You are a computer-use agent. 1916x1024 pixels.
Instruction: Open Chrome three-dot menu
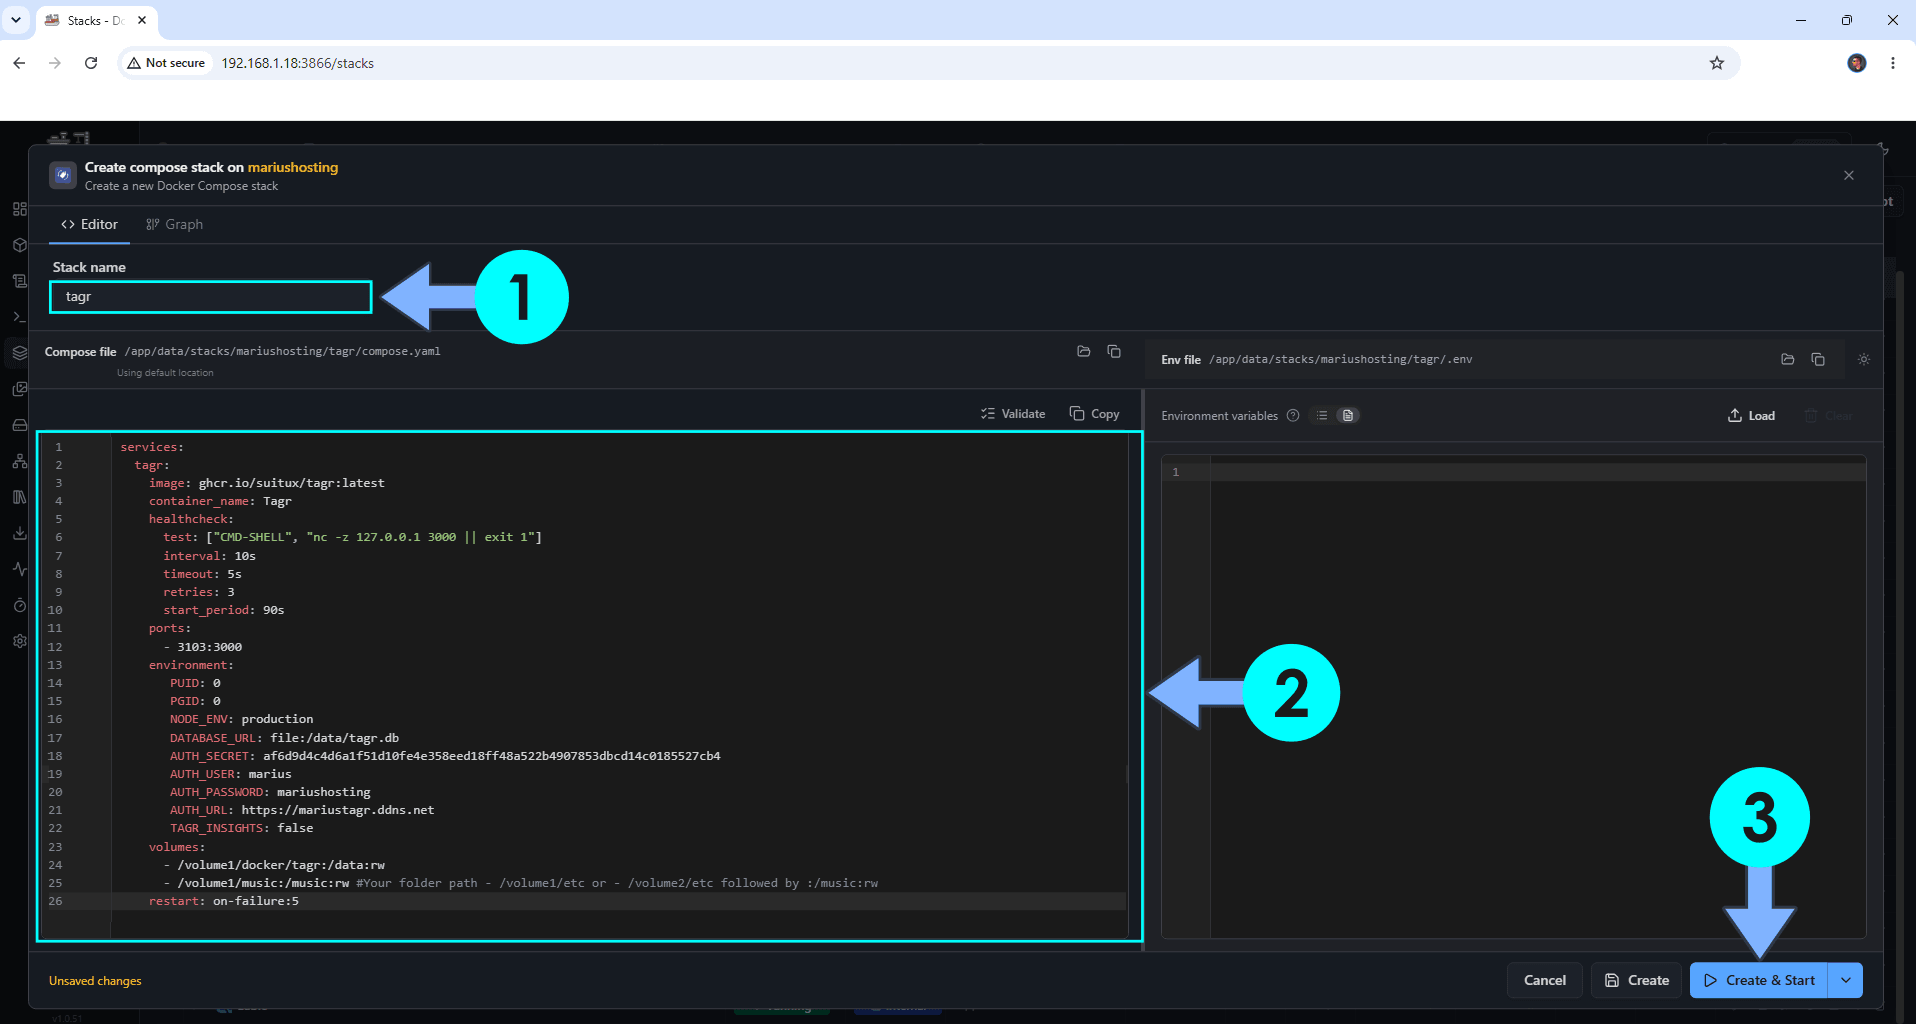coord(1893,63)
